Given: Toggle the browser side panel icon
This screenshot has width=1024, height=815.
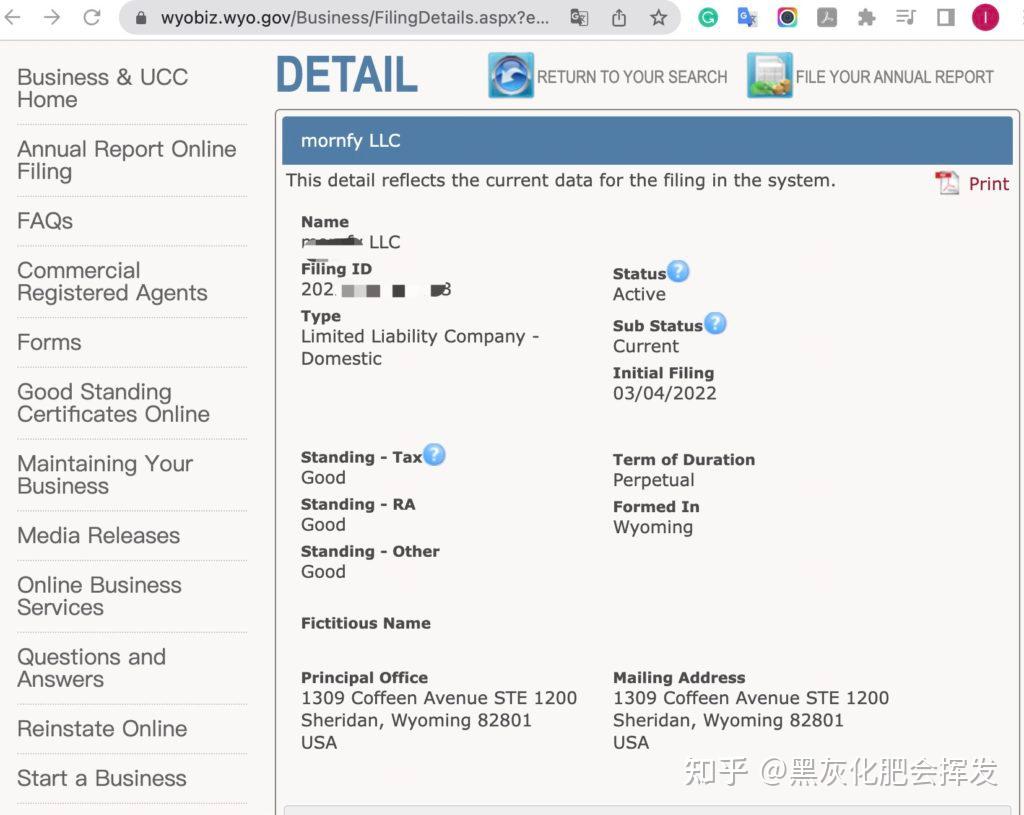Looking at the screenshot, I should [946, 18].
